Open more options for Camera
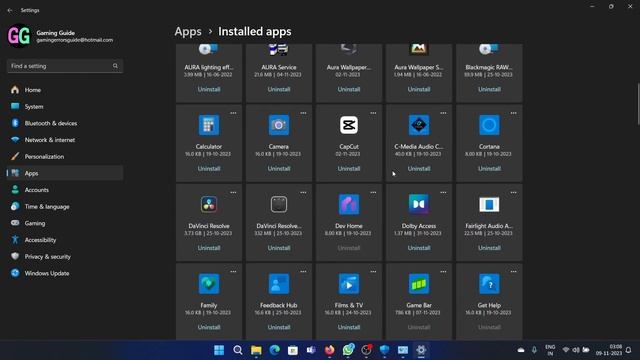 coord(303,113)
